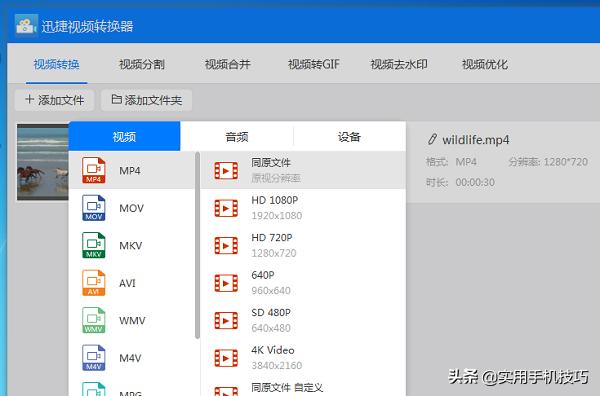The width and height of the screenshot is (600, 396).
Task: Select the MOV format file icon
Action: point(93,208)
